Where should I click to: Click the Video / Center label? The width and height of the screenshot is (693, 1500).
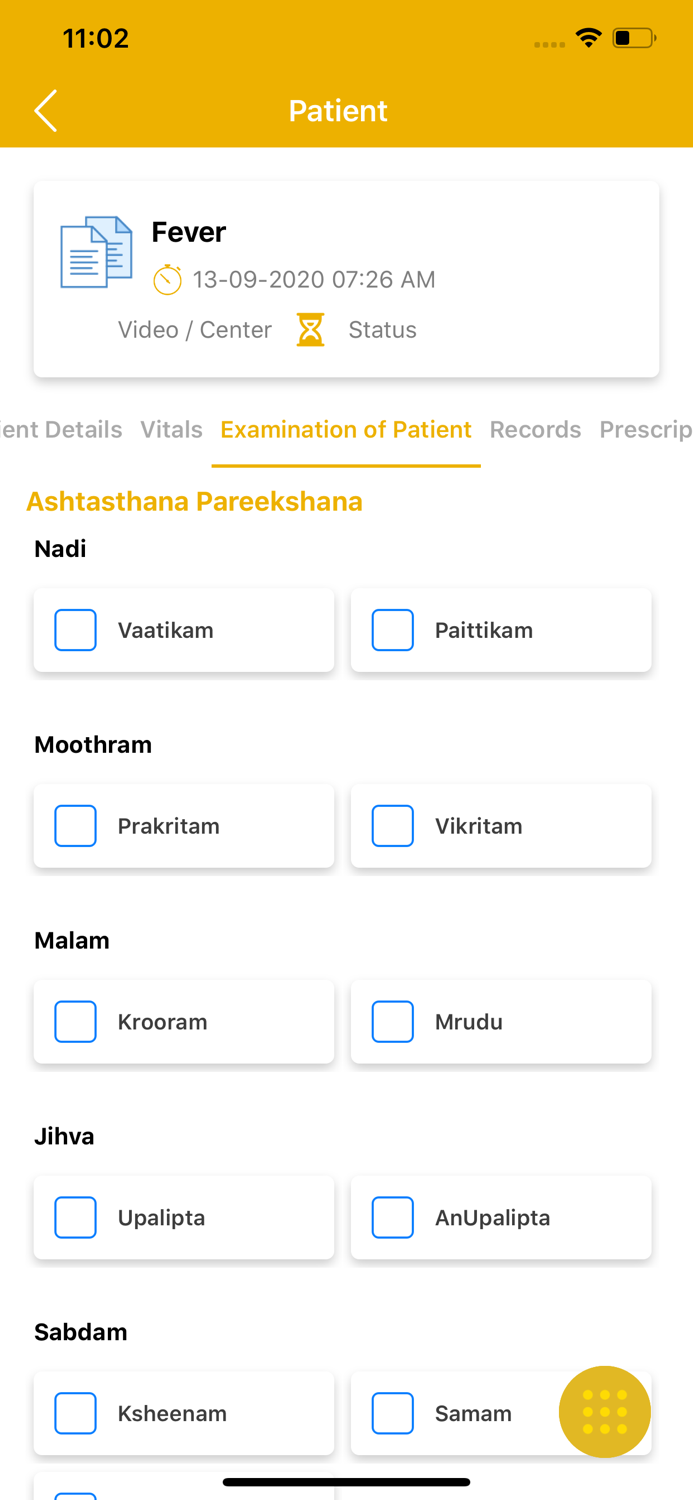click(x=195, y=329)
